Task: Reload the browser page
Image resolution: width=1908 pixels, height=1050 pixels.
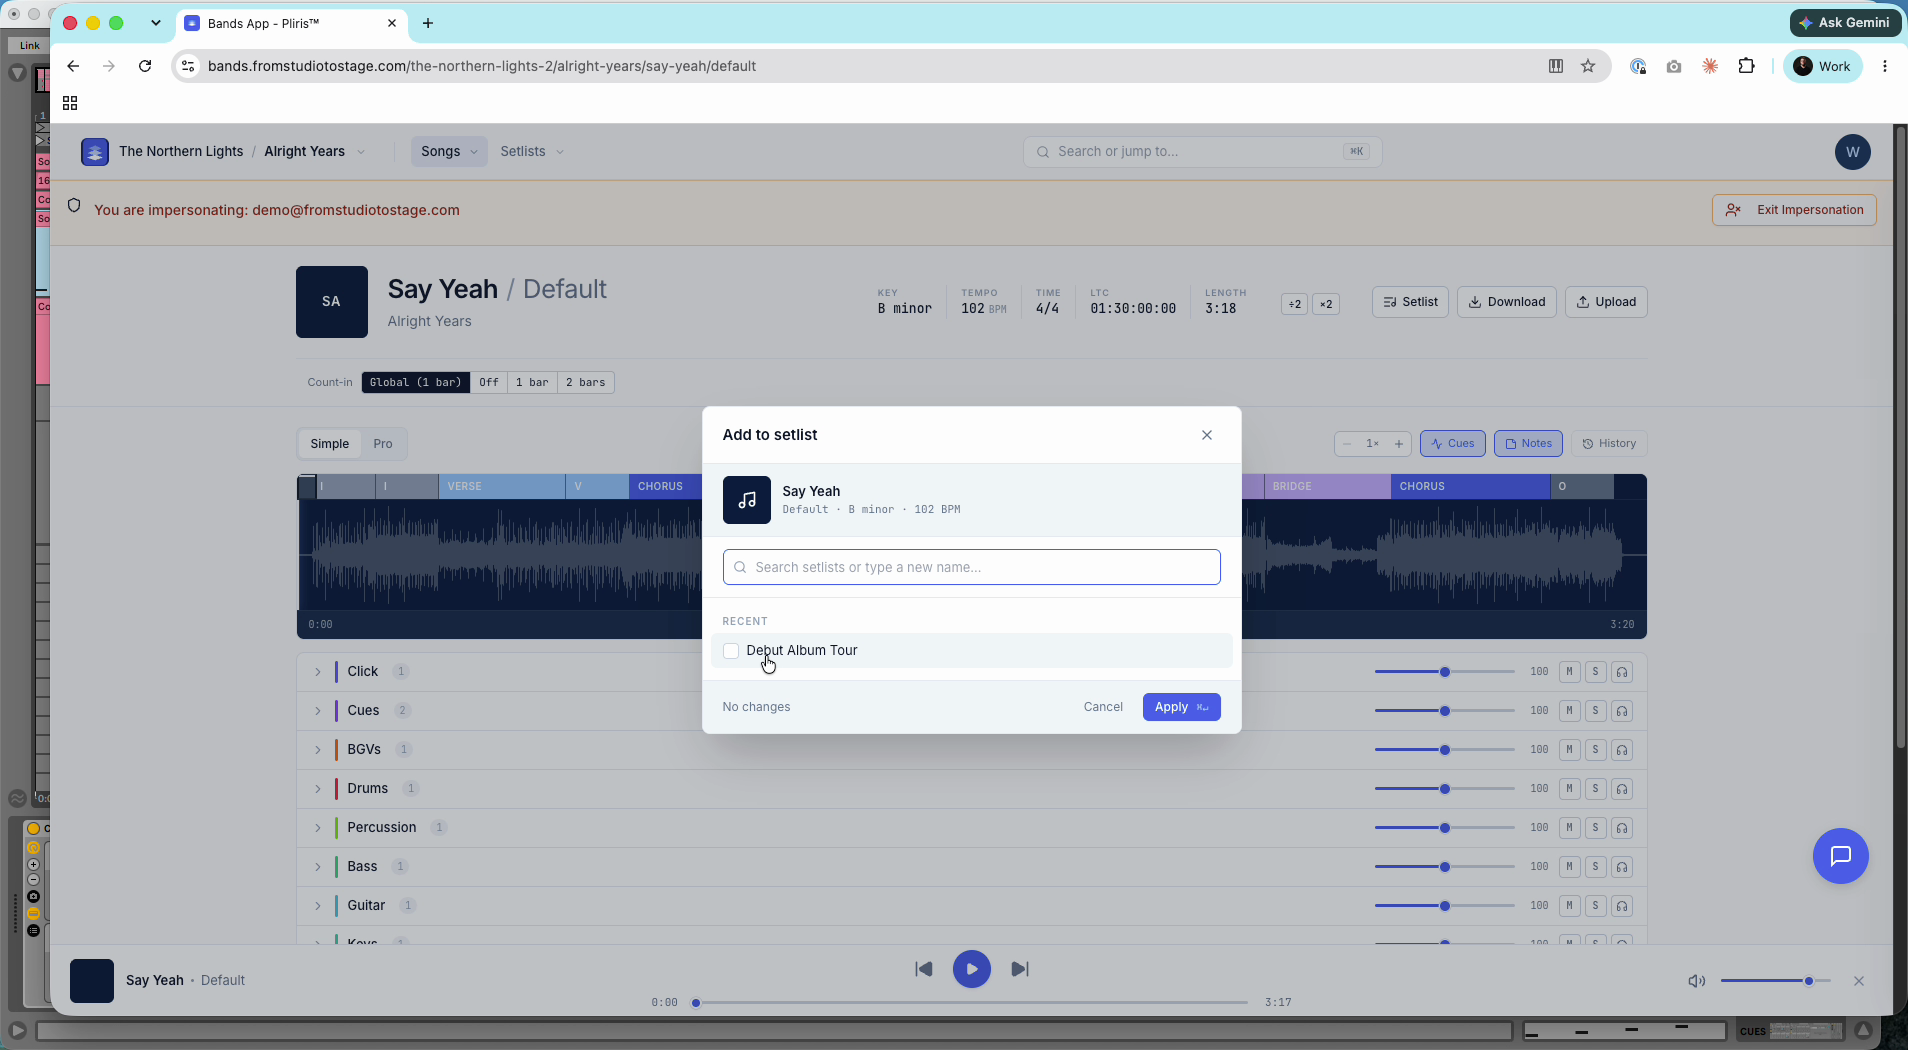Action: (146, 66)
